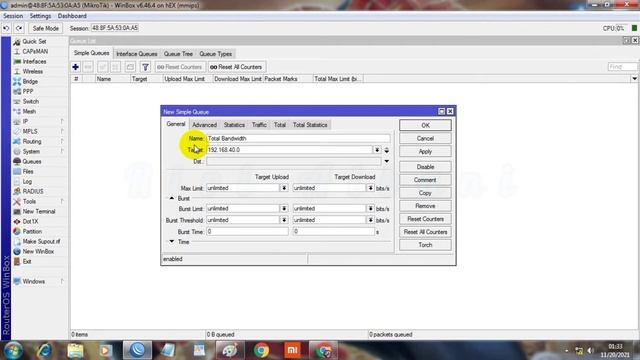Click the undo arrow in top toolbar

pos(6,29)
